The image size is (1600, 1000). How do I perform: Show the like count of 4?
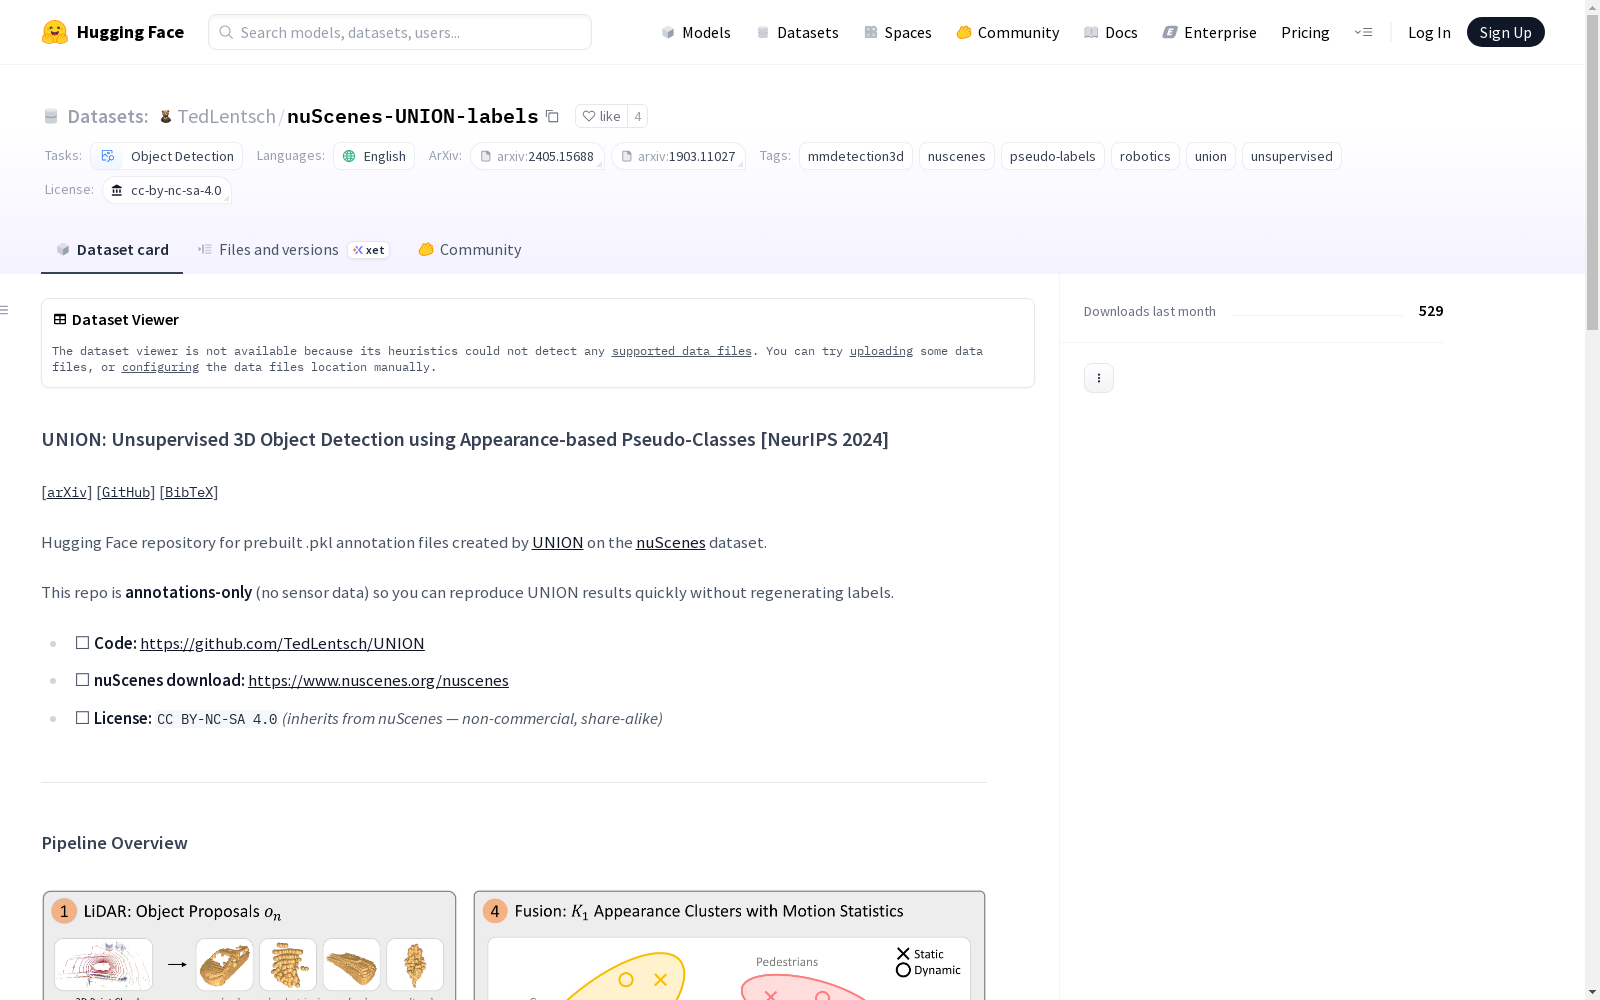click(x=638, y=116)
